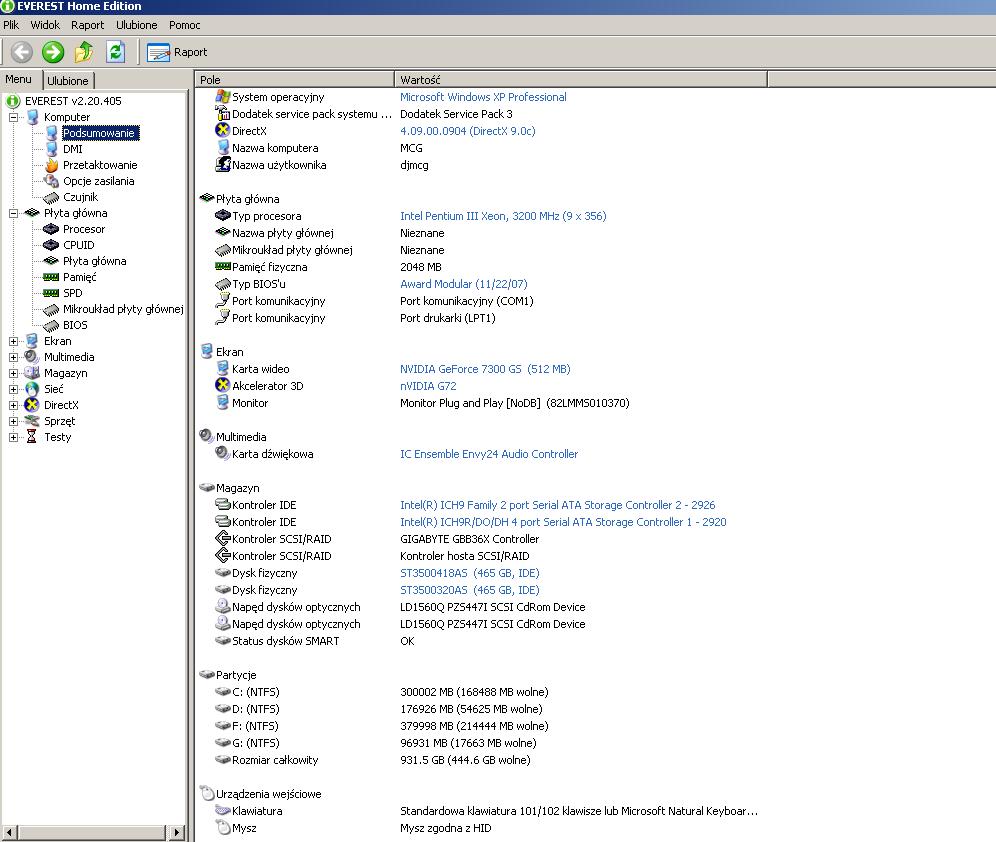Switch to the Menu tab
This screenshot has width=996, height=842.
pyautogui.click(x=18, y=79)
